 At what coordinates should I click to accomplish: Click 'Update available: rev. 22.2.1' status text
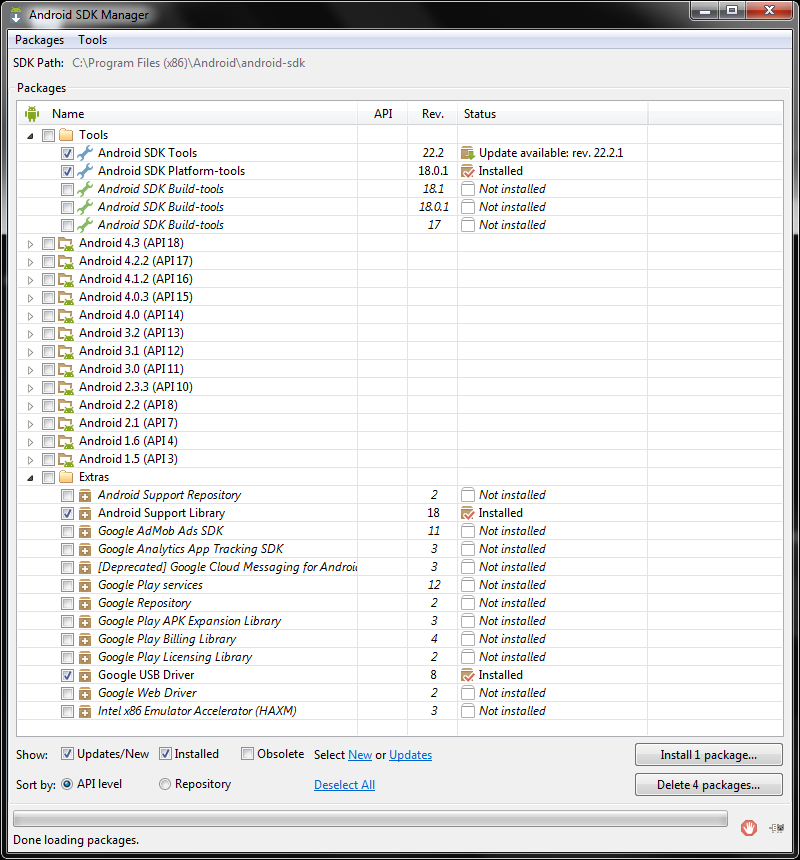551,153
